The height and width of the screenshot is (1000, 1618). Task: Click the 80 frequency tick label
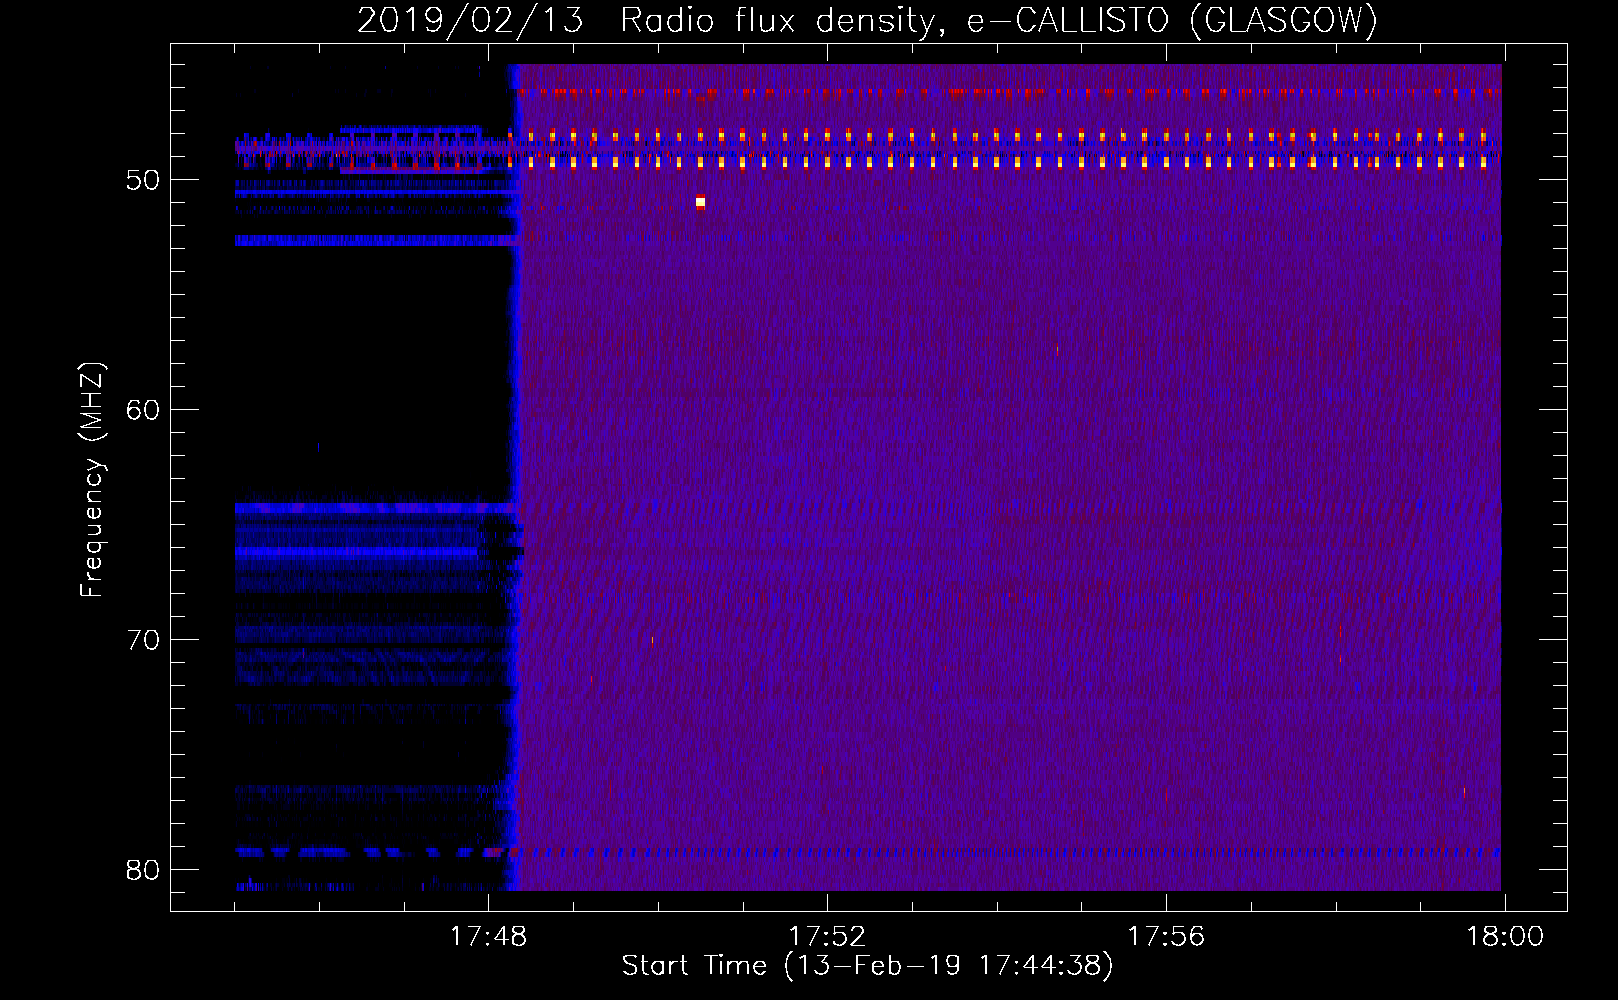pos(143,870)
